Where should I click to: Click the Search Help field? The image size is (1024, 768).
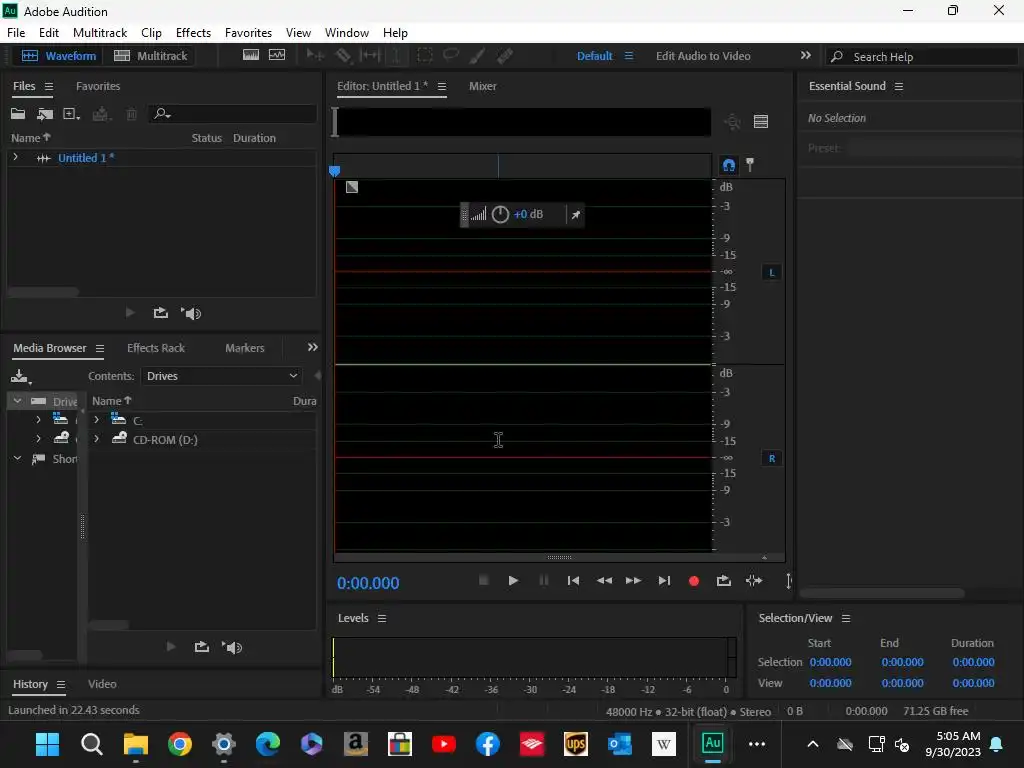click(921, 57)
